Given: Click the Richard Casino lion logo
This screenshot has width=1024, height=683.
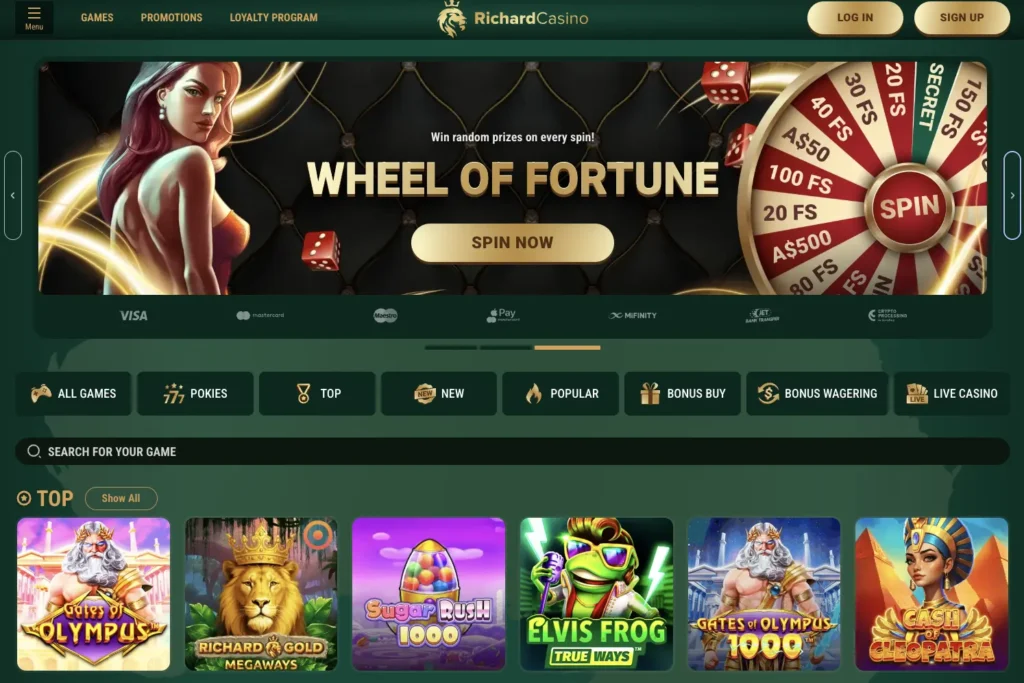Looking at the screenshot, I should (x=451, y=19).
